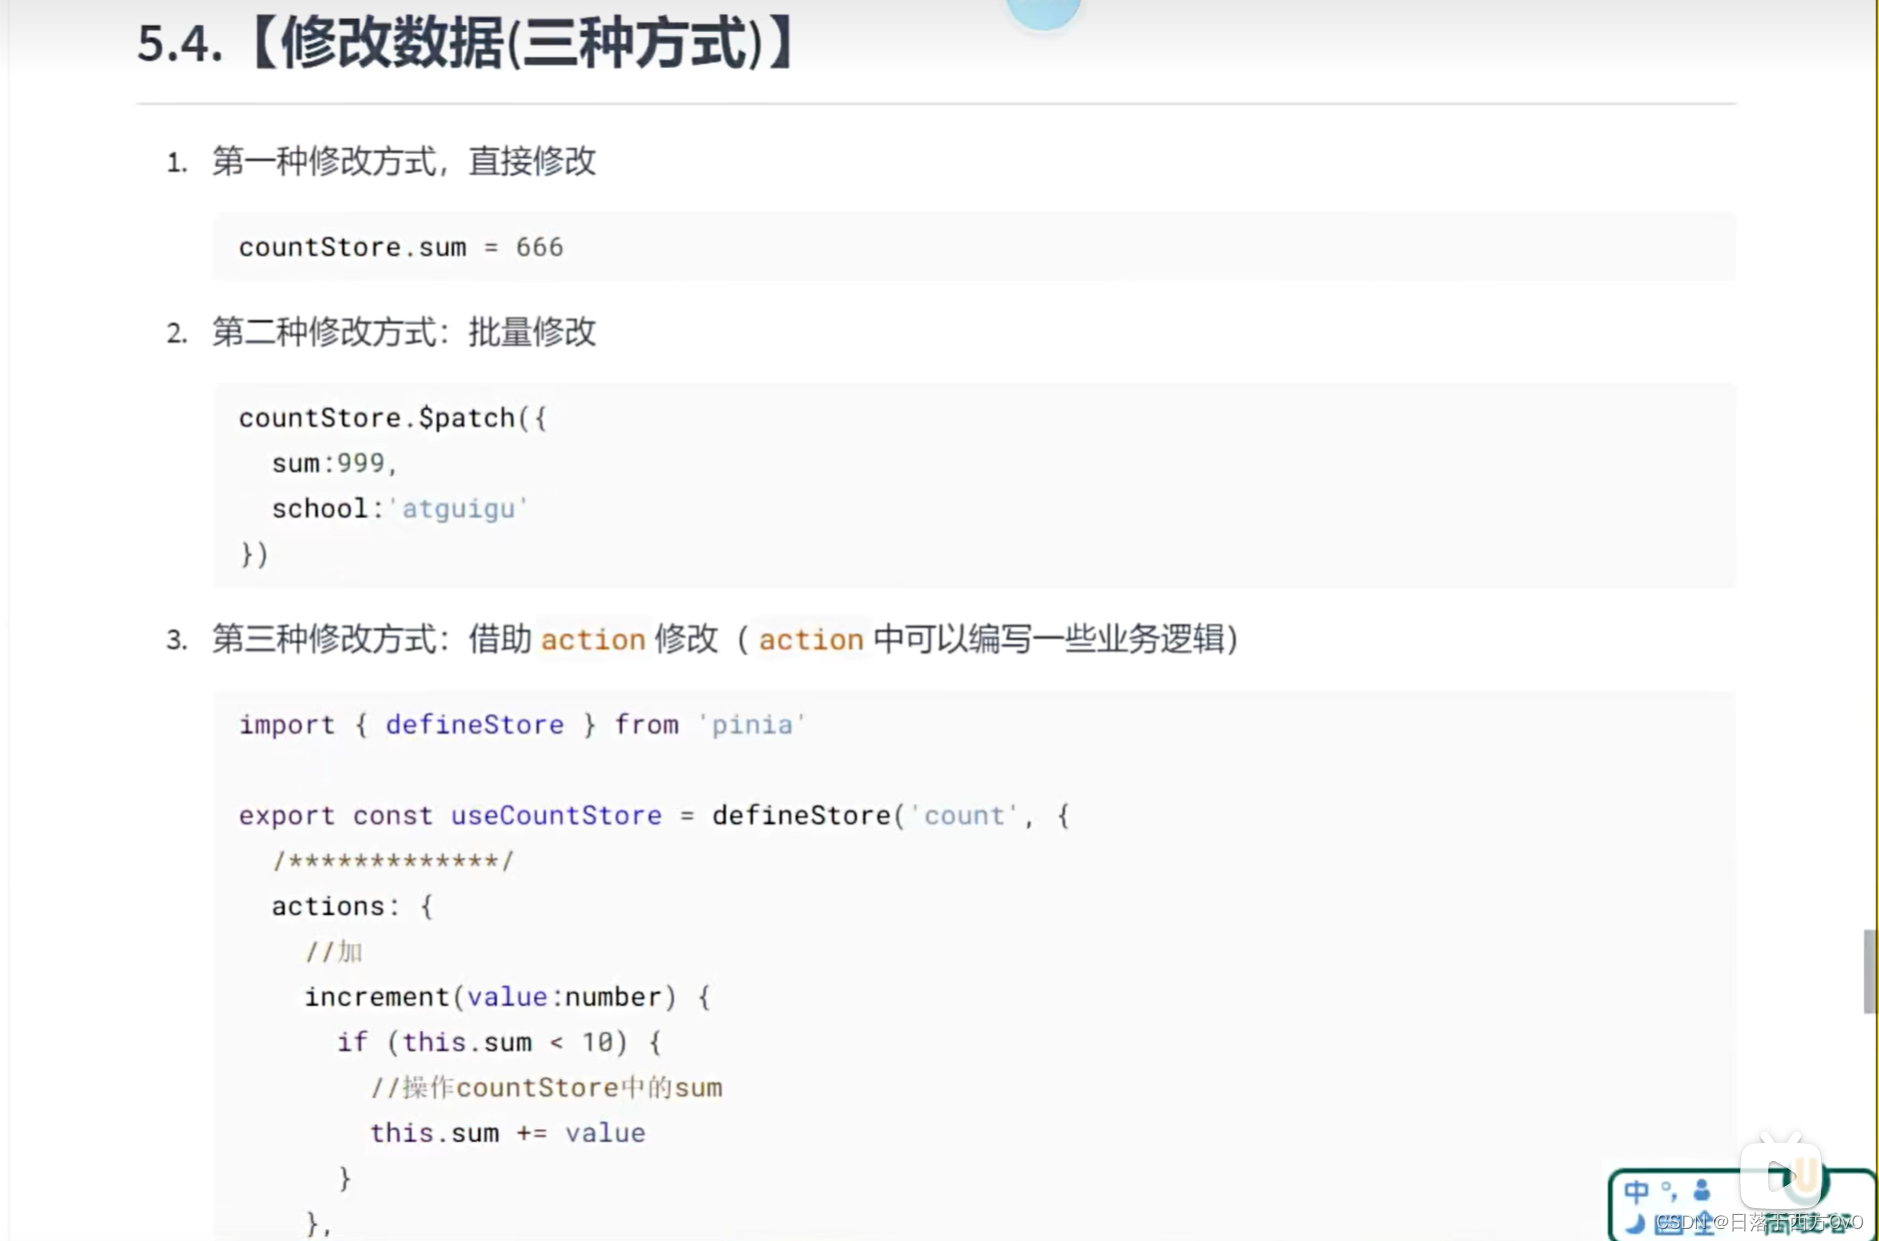Toggle the 中 Chinese input mode indicator
Viewport: 1879px width, 1241px height.
click(x=1636, y=1192)
